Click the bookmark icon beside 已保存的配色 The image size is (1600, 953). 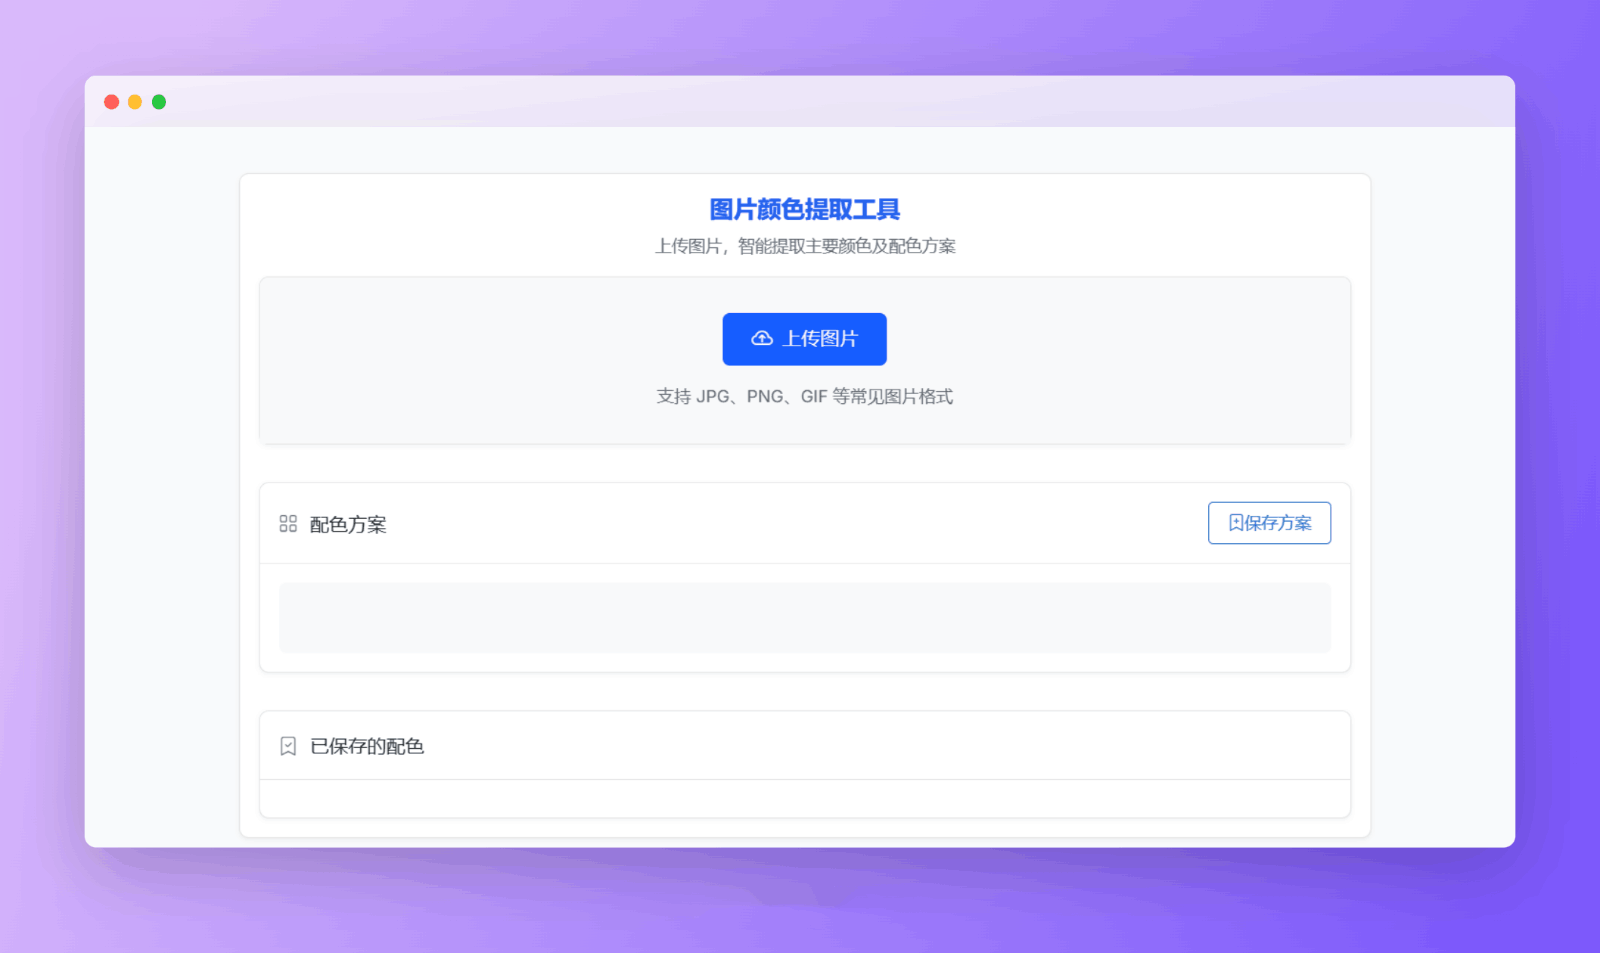coord(288,746)
